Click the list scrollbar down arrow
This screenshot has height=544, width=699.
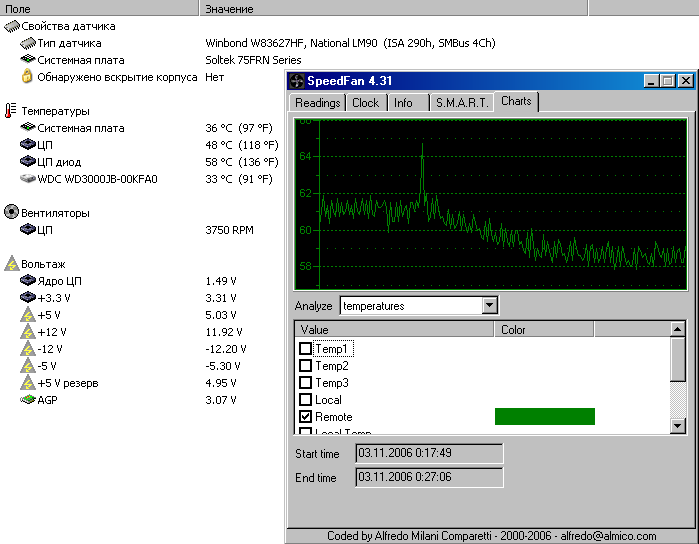[677, 426]
